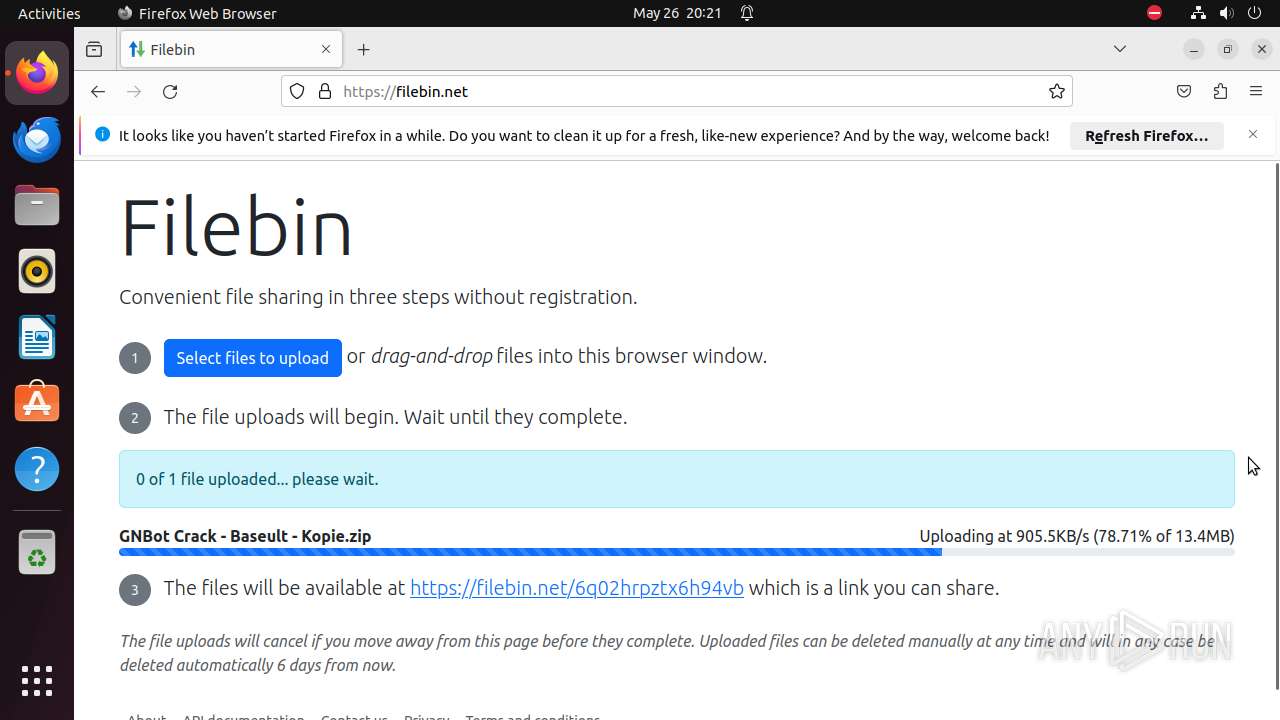Open the Files manager dock icon

tap(37, 205)
